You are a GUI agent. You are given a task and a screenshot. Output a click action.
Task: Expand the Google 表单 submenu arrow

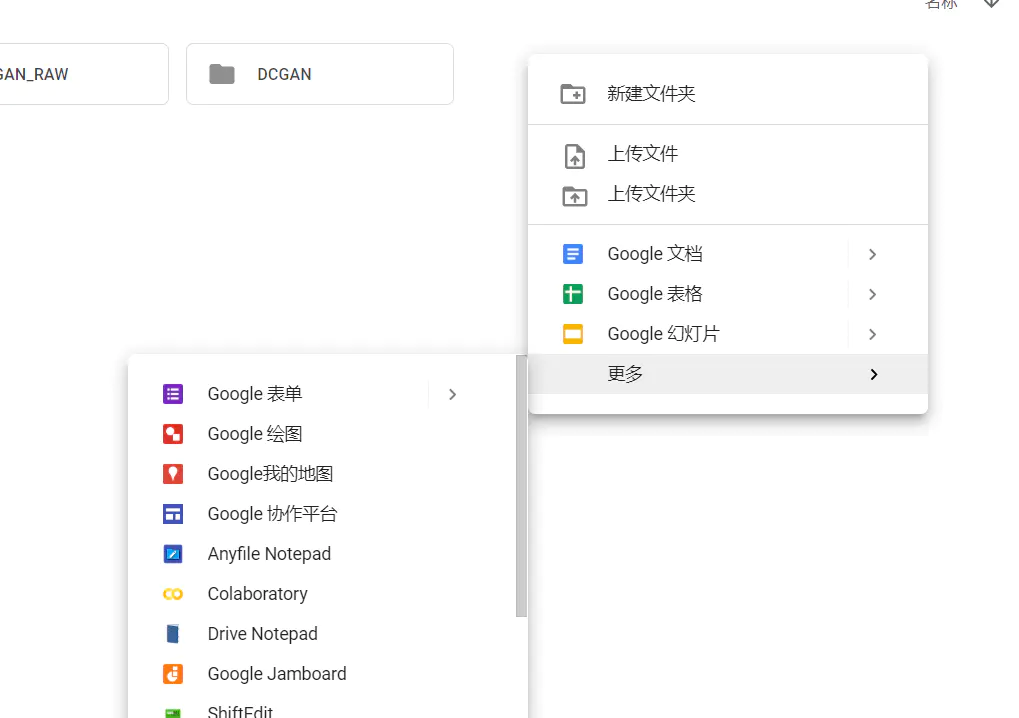pyautogui.click(x=453, y=394)
